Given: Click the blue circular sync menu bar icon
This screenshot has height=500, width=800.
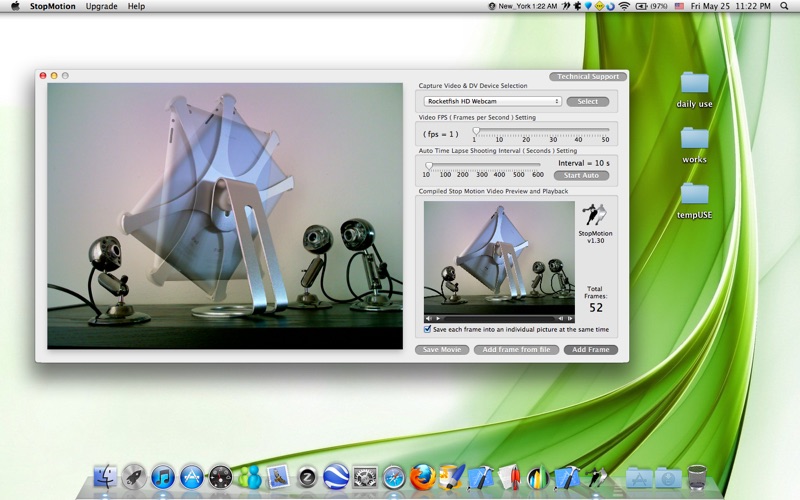Looking at the screenshot, I should [610, 6].
